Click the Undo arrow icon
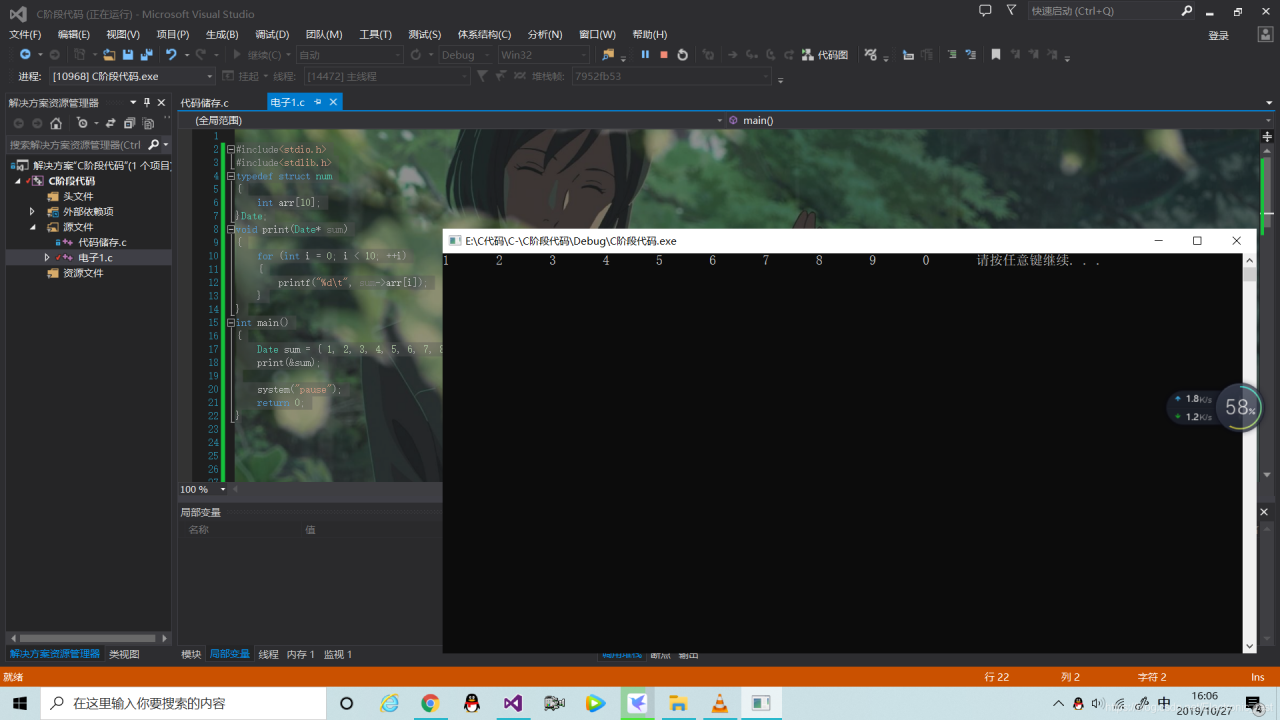 (171, 55)
